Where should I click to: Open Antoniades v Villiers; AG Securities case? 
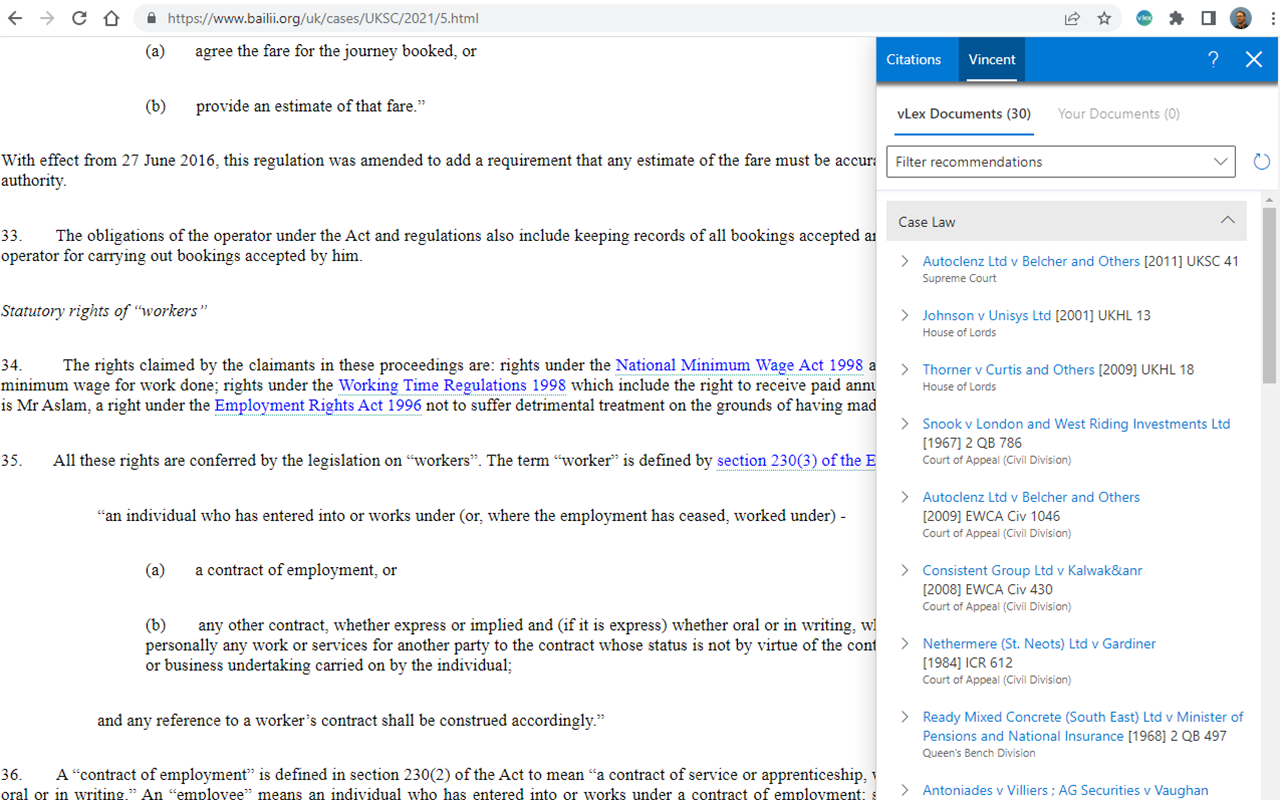point(1065,790)
